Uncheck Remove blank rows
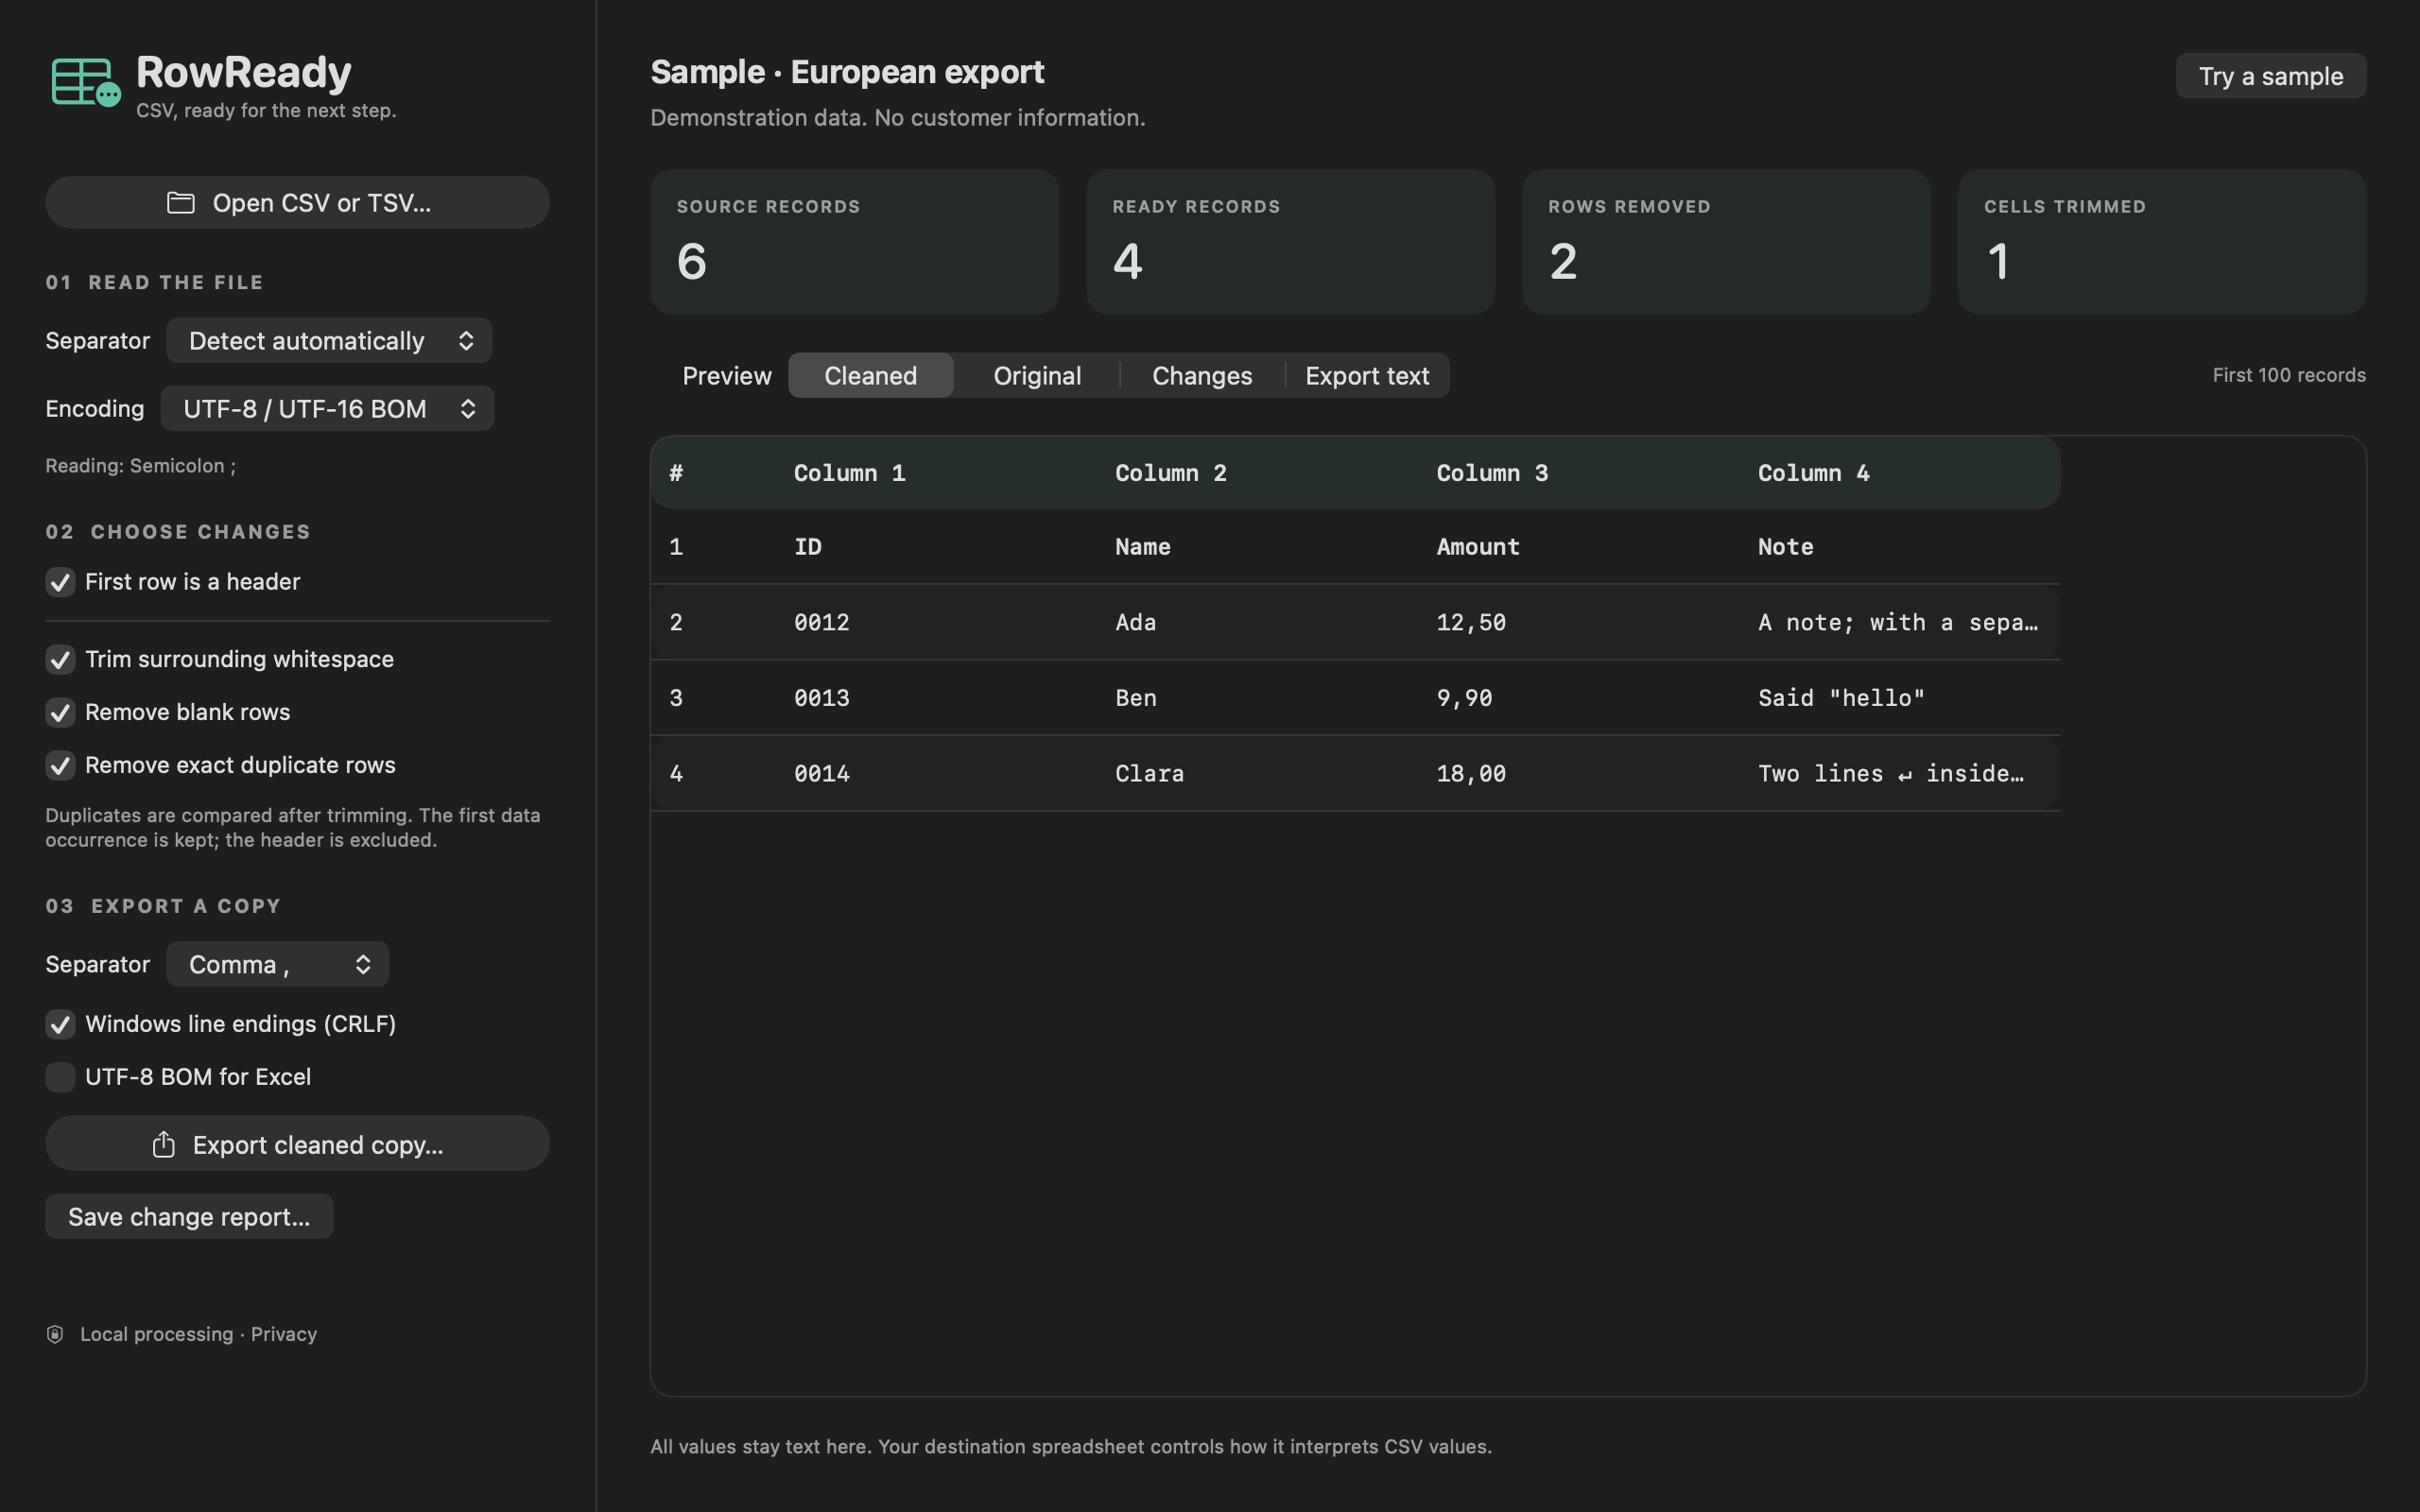Viewport: 2420px width, 1512px height. (x=60, y=712)
